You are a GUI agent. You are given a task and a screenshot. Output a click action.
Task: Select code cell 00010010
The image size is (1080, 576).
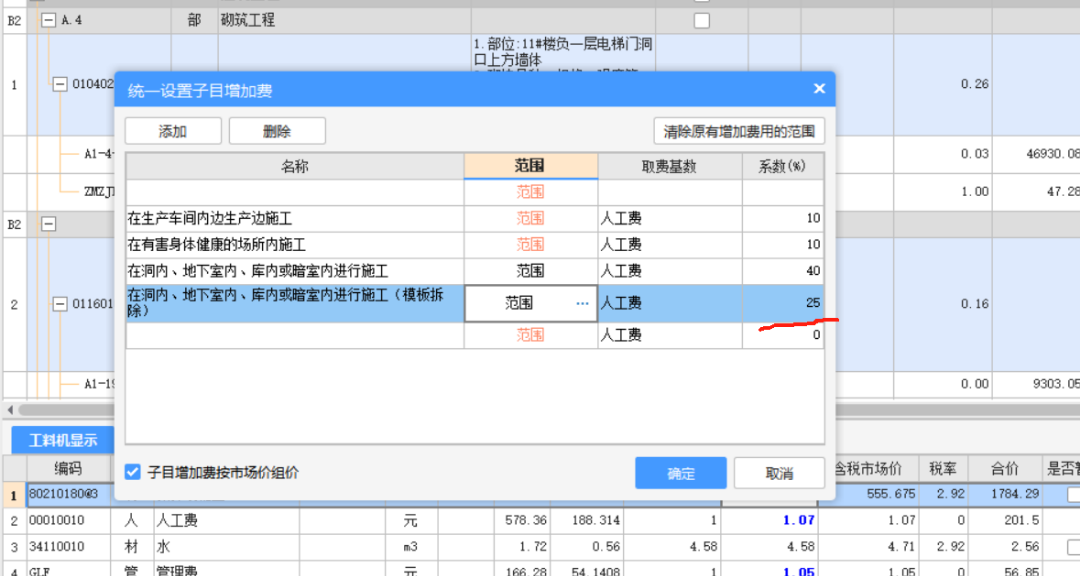(68, 520)
